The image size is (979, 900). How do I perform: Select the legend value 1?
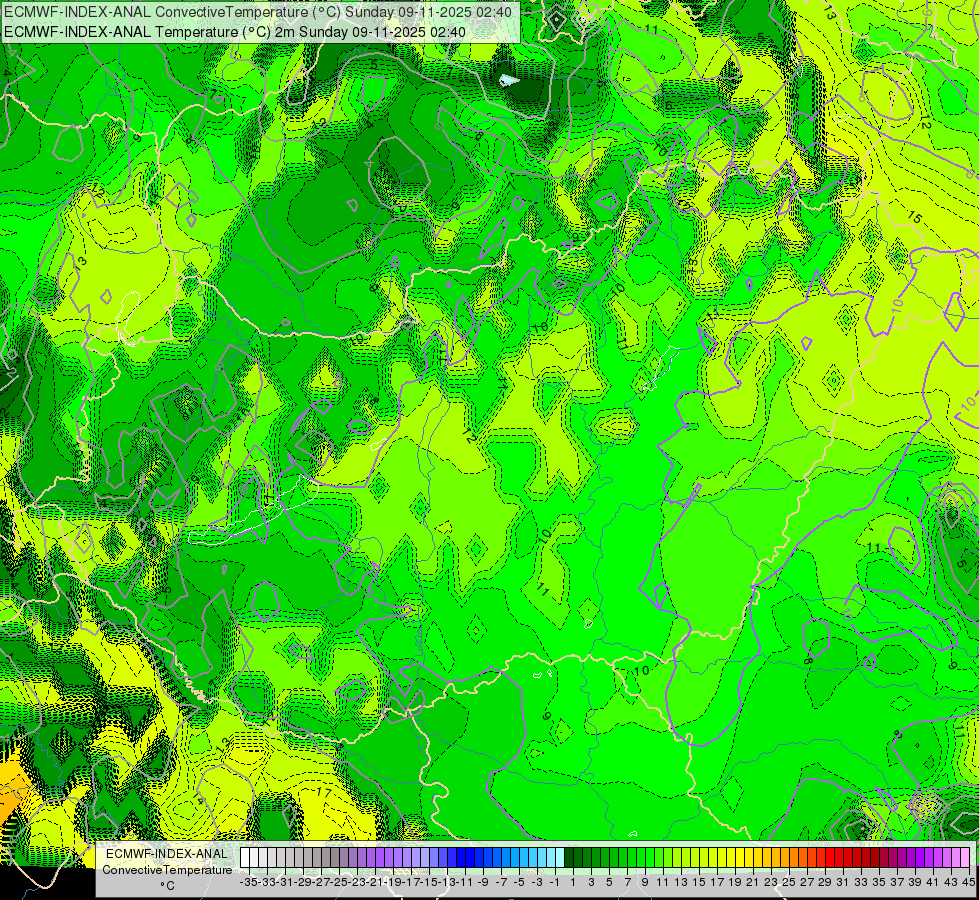[573, 882]
